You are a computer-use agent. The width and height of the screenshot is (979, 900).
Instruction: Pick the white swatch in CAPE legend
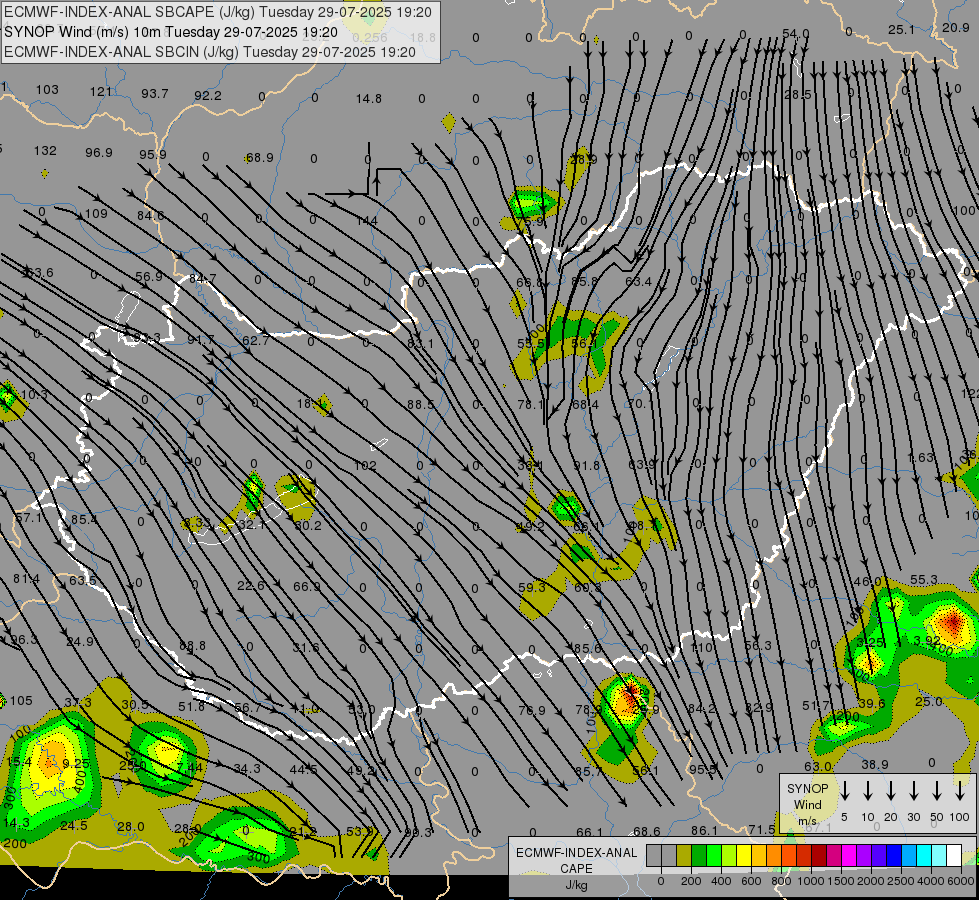[953, 855]
